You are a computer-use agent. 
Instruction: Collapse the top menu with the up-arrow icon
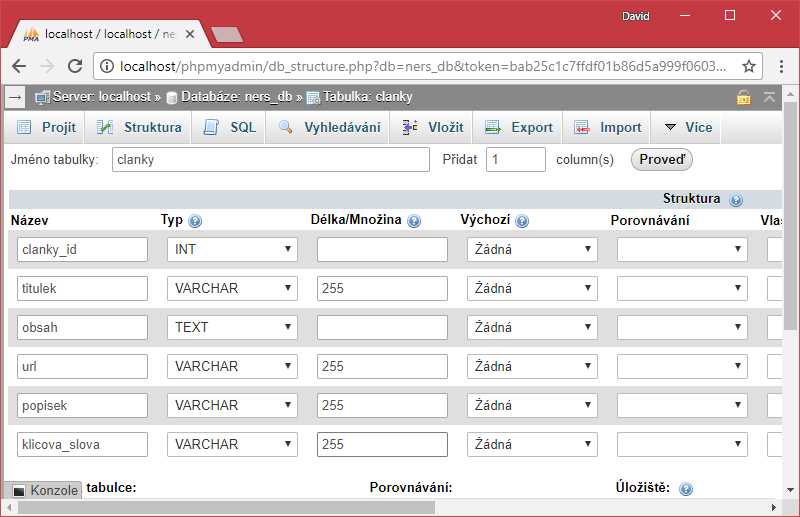click(x=769, y=97)
